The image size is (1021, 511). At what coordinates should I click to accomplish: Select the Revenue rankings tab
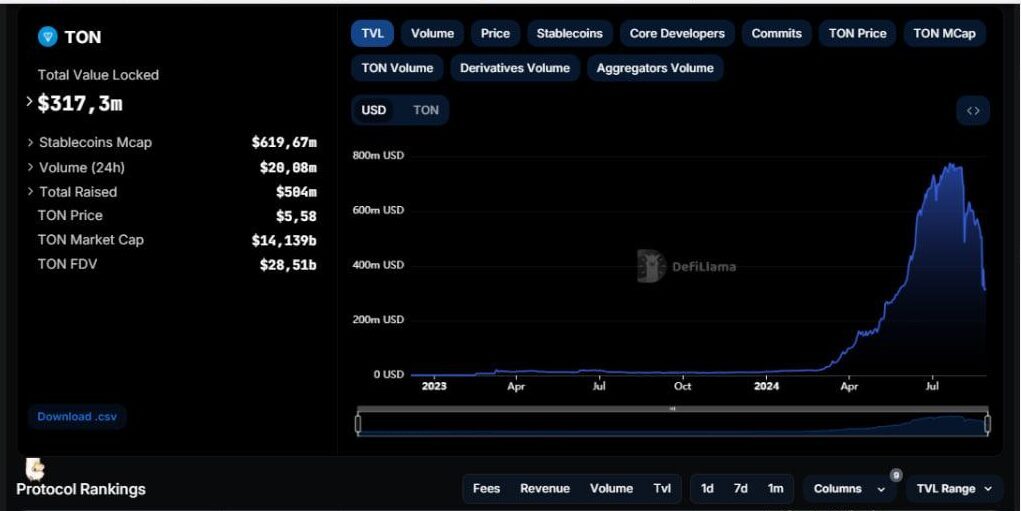(545, 488)
